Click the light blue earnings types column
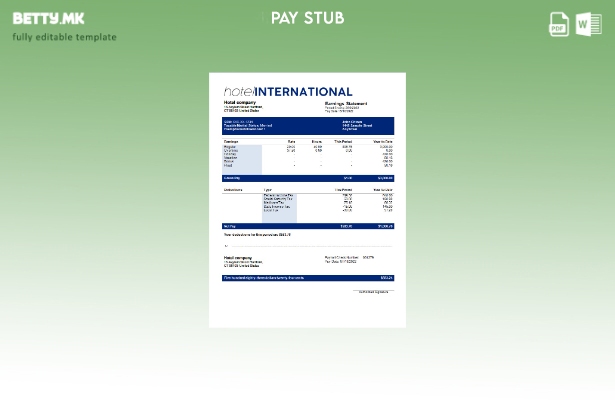The width and height of the screenshot is (615, 400). point(242,158)
